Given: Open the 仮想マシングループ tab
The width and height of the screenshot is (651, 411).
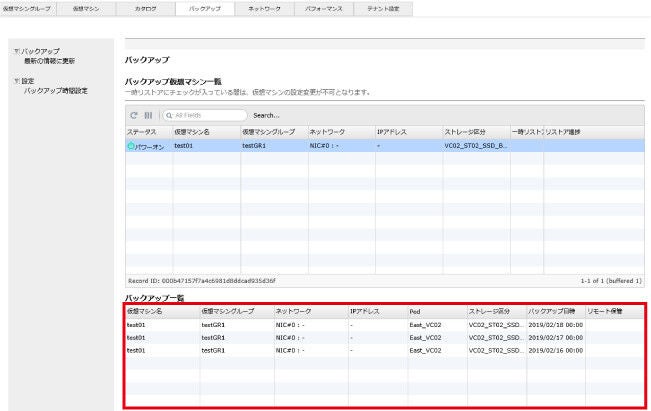Looking at the screenshot, I should [x=28, y=8].
